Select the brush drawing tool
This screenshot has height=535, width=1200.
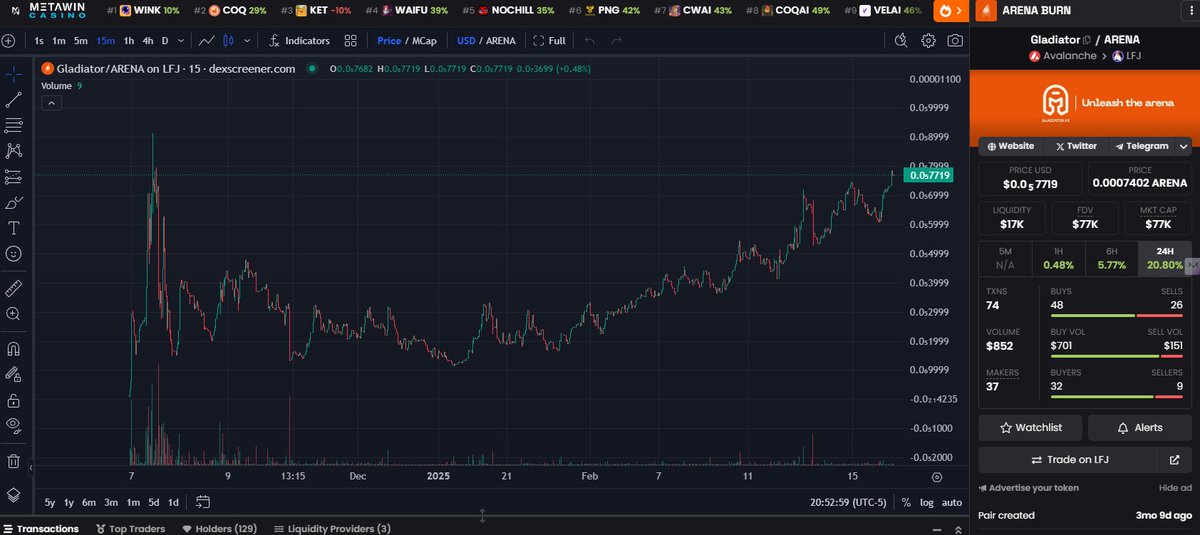click(x=14, y=203)
